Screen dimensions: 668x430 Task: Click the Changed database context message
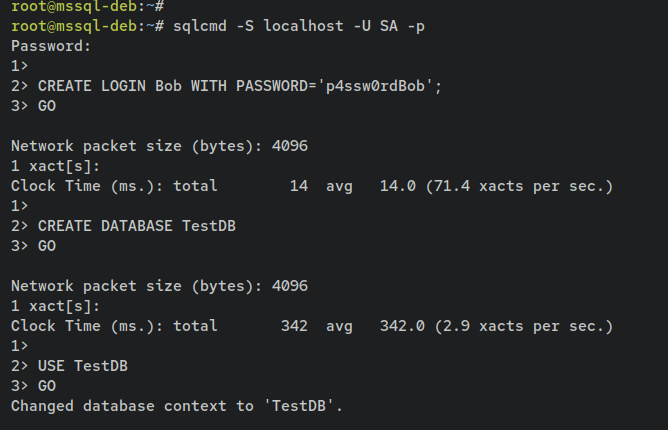pos(176,406)
